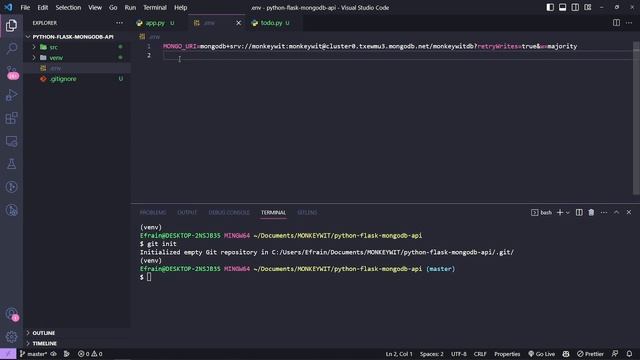Open Copilot status icon in status bar
640x360 pixels.
click(x=566, y=354)
